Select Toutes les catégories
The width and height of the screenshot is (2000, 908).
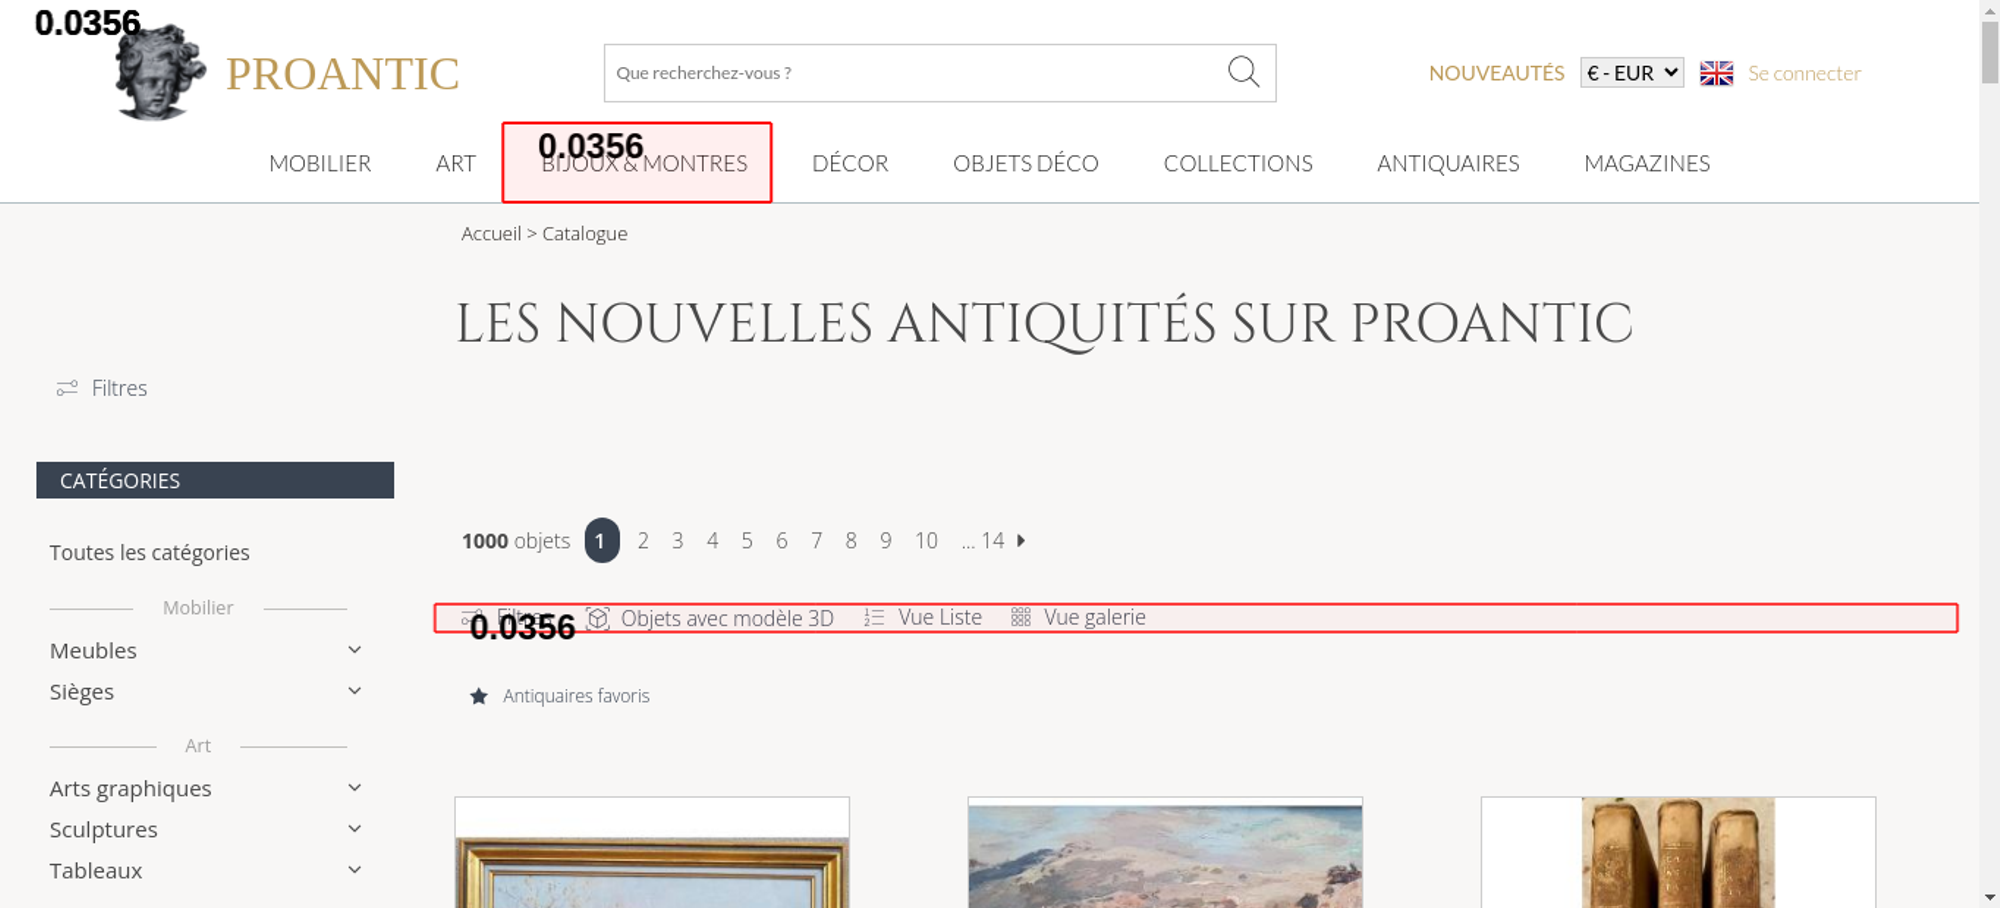click(x=150, y=552)
